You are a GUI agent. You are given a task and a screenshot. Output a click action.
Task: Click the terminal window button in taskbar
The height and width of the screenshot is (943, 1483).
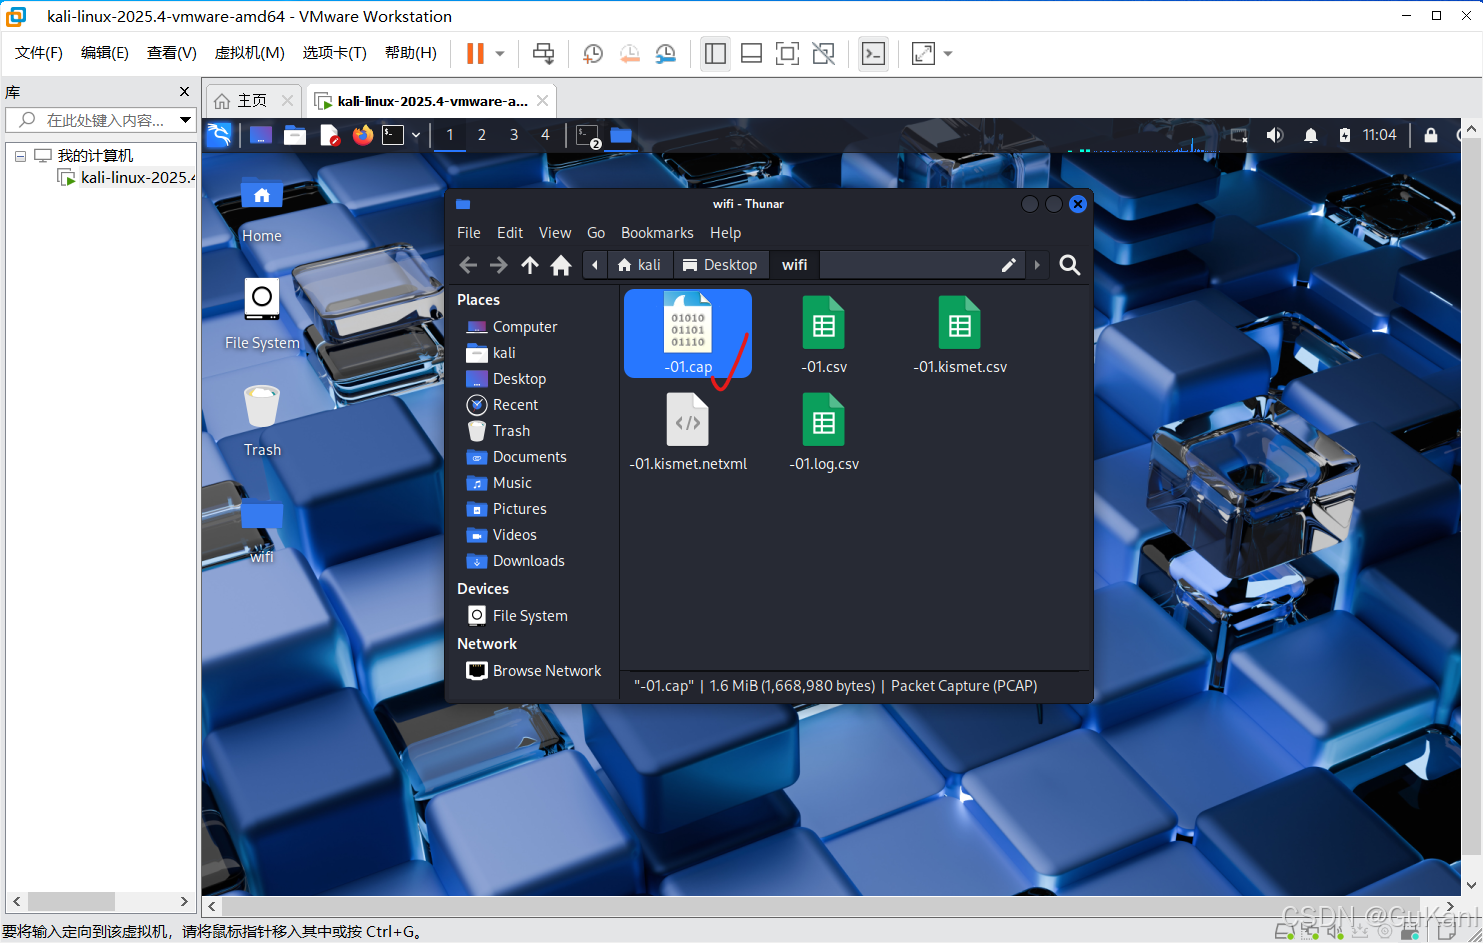[x=588, y=135]
